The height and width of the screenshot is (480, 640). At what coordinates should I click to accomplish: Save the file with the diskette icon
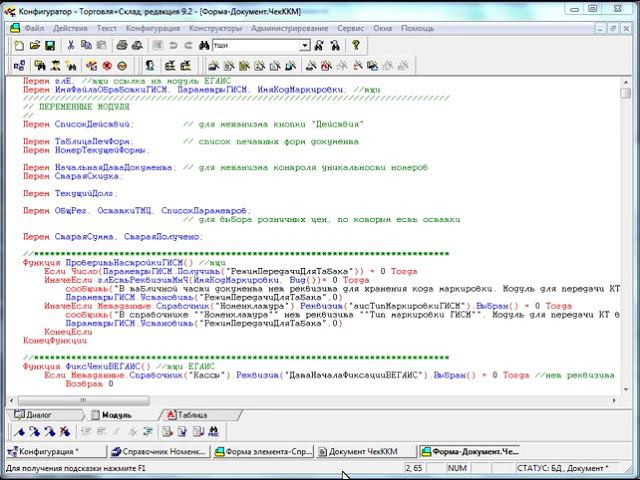tap(51, 46)
